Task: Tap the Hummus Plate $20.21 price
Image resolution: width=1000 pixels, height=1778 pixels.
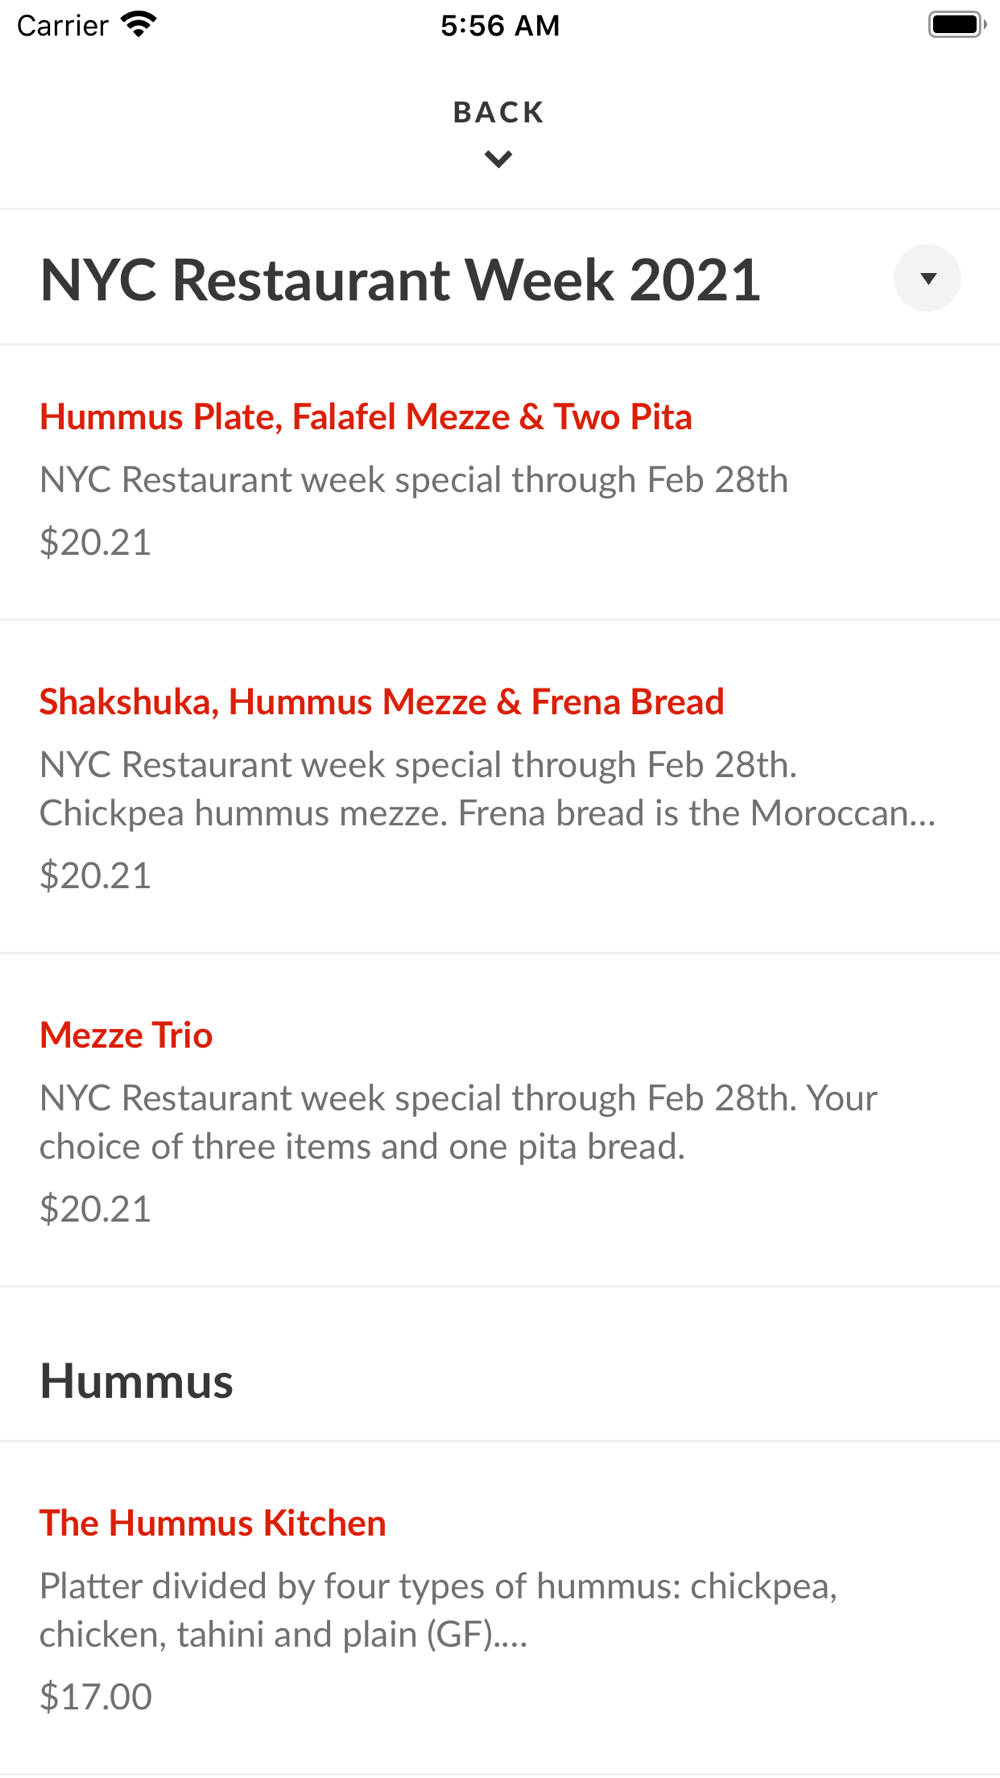Action: [96, 542]
